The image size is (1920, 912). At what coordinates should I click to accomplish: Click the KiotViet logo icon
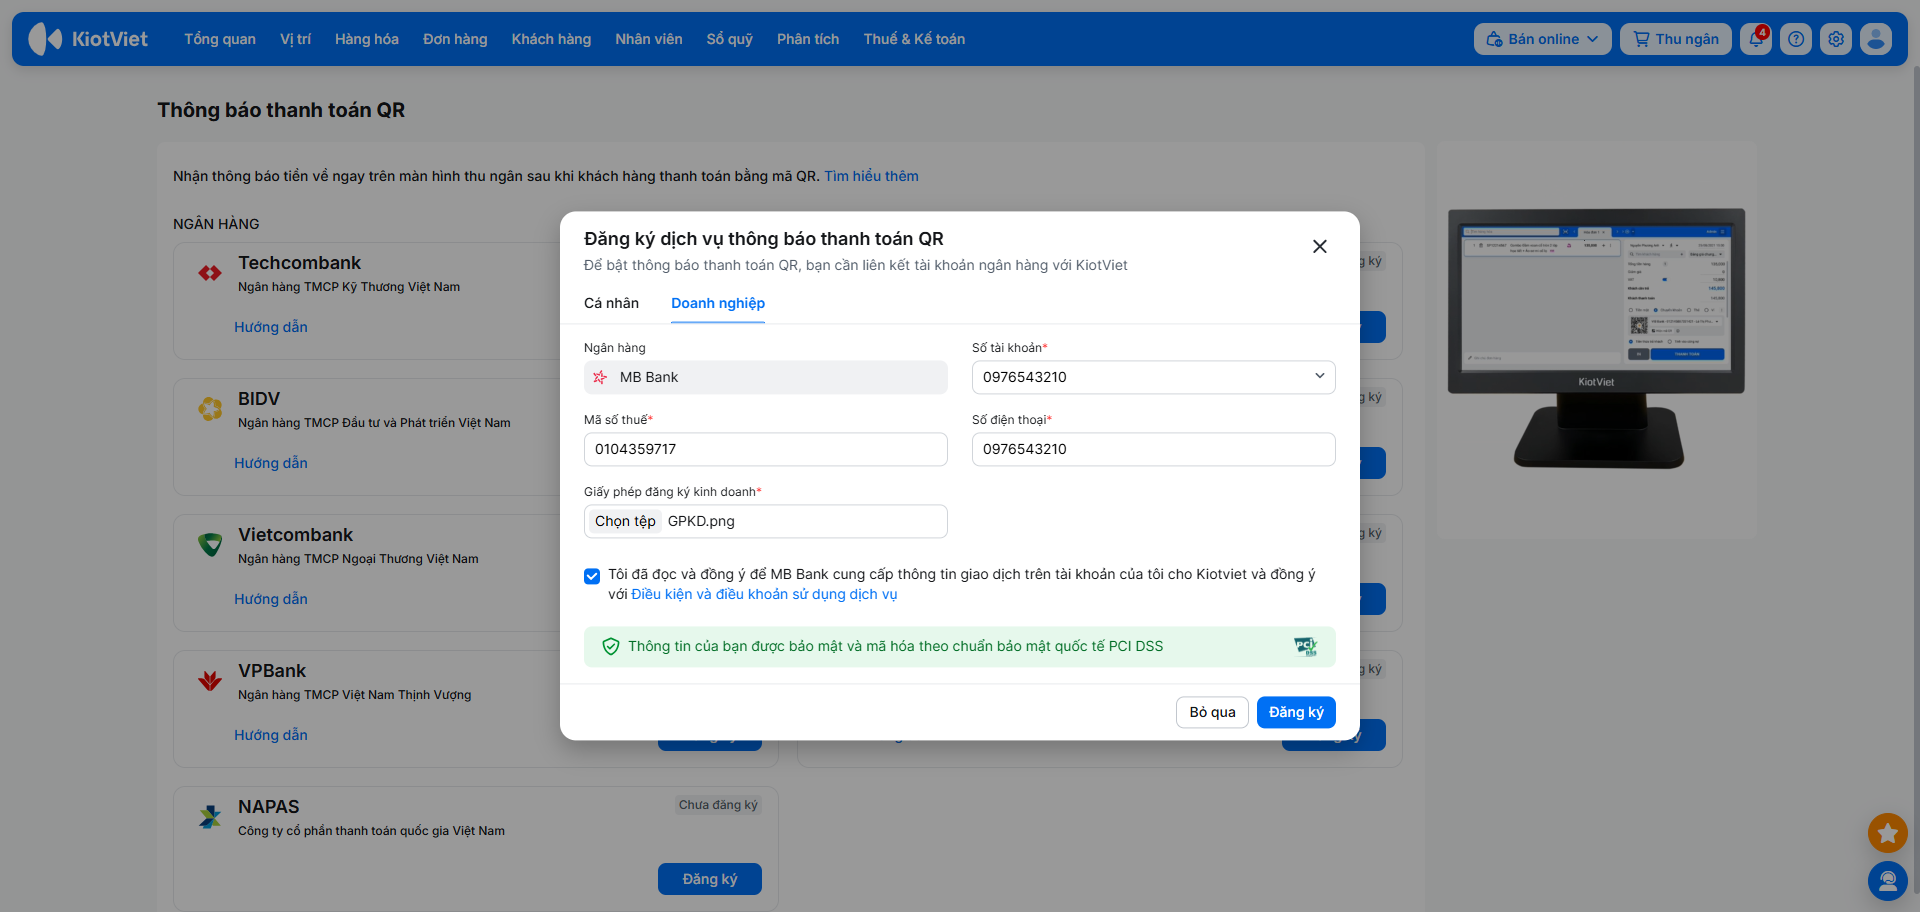point(46,39)
